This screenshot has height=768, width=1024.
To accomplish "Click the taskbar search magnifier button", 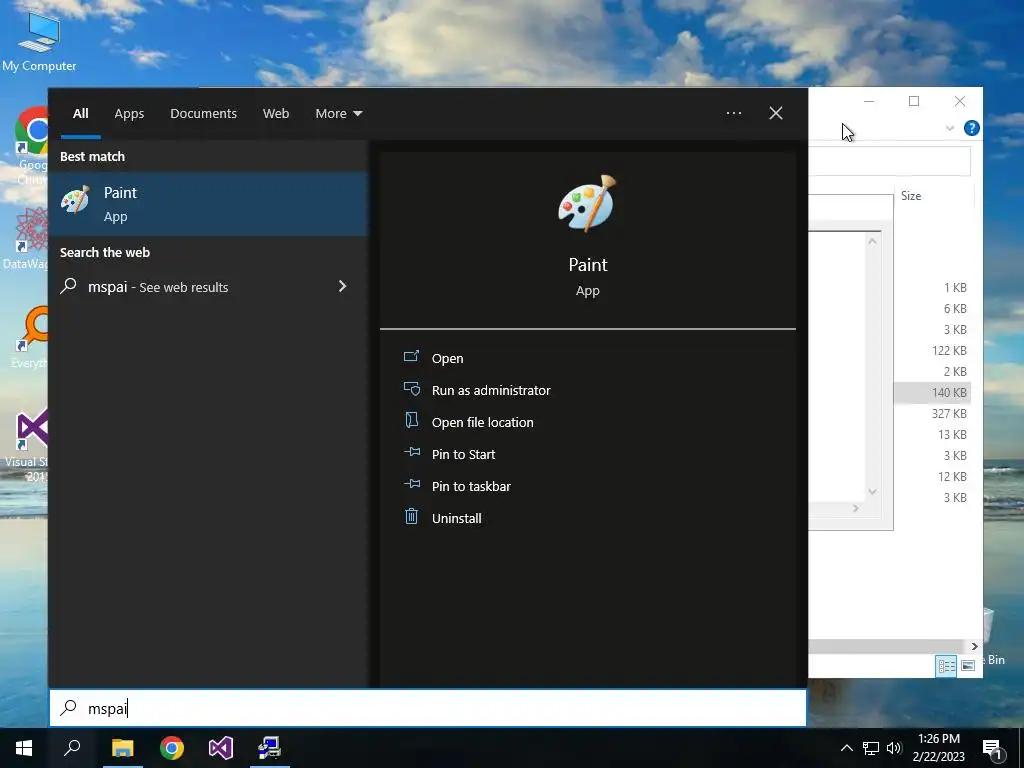I will pos(72,748).
